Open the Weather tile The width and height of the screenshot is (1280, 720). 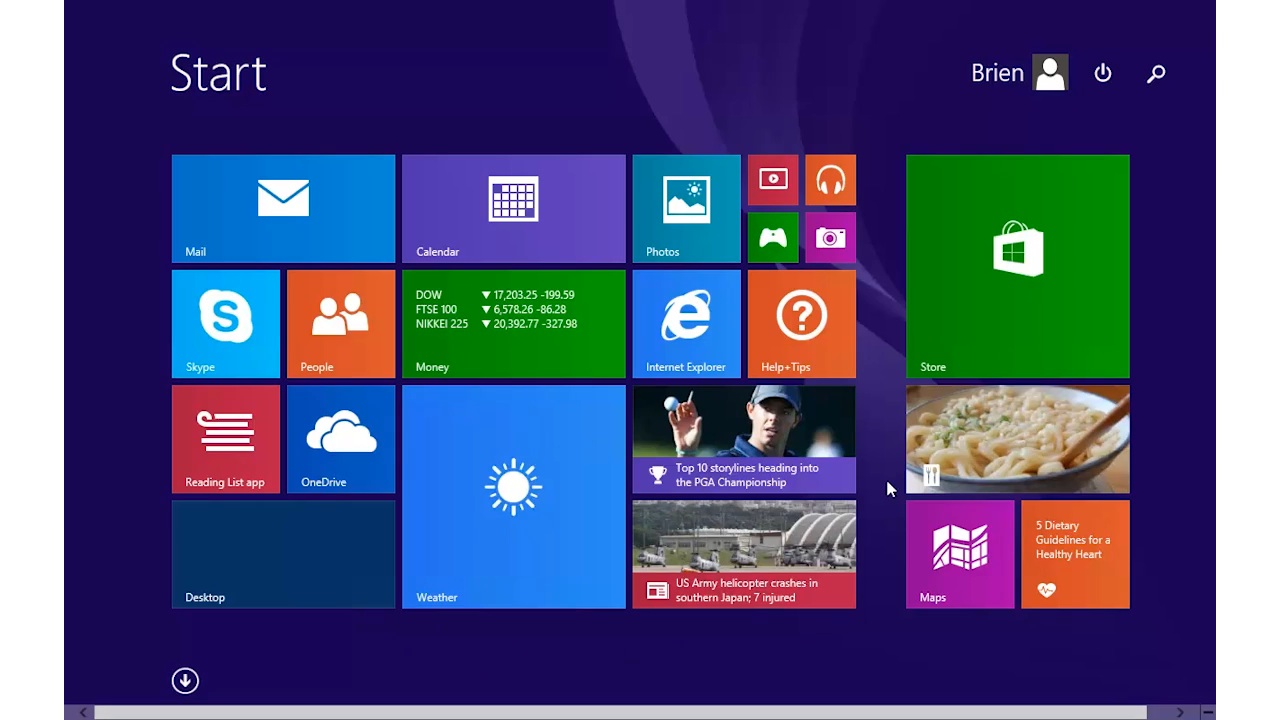click(x=513, y=497)
